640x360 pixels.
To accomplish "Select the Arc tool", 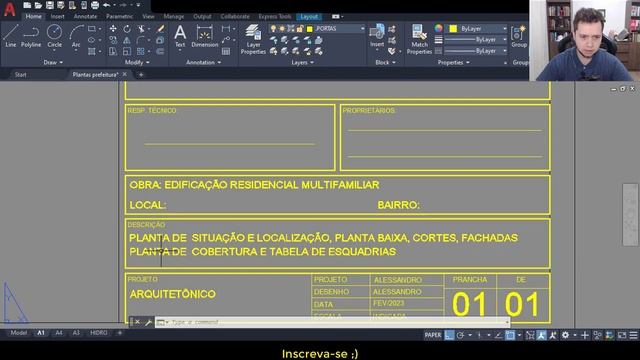I will click(76, 36).
